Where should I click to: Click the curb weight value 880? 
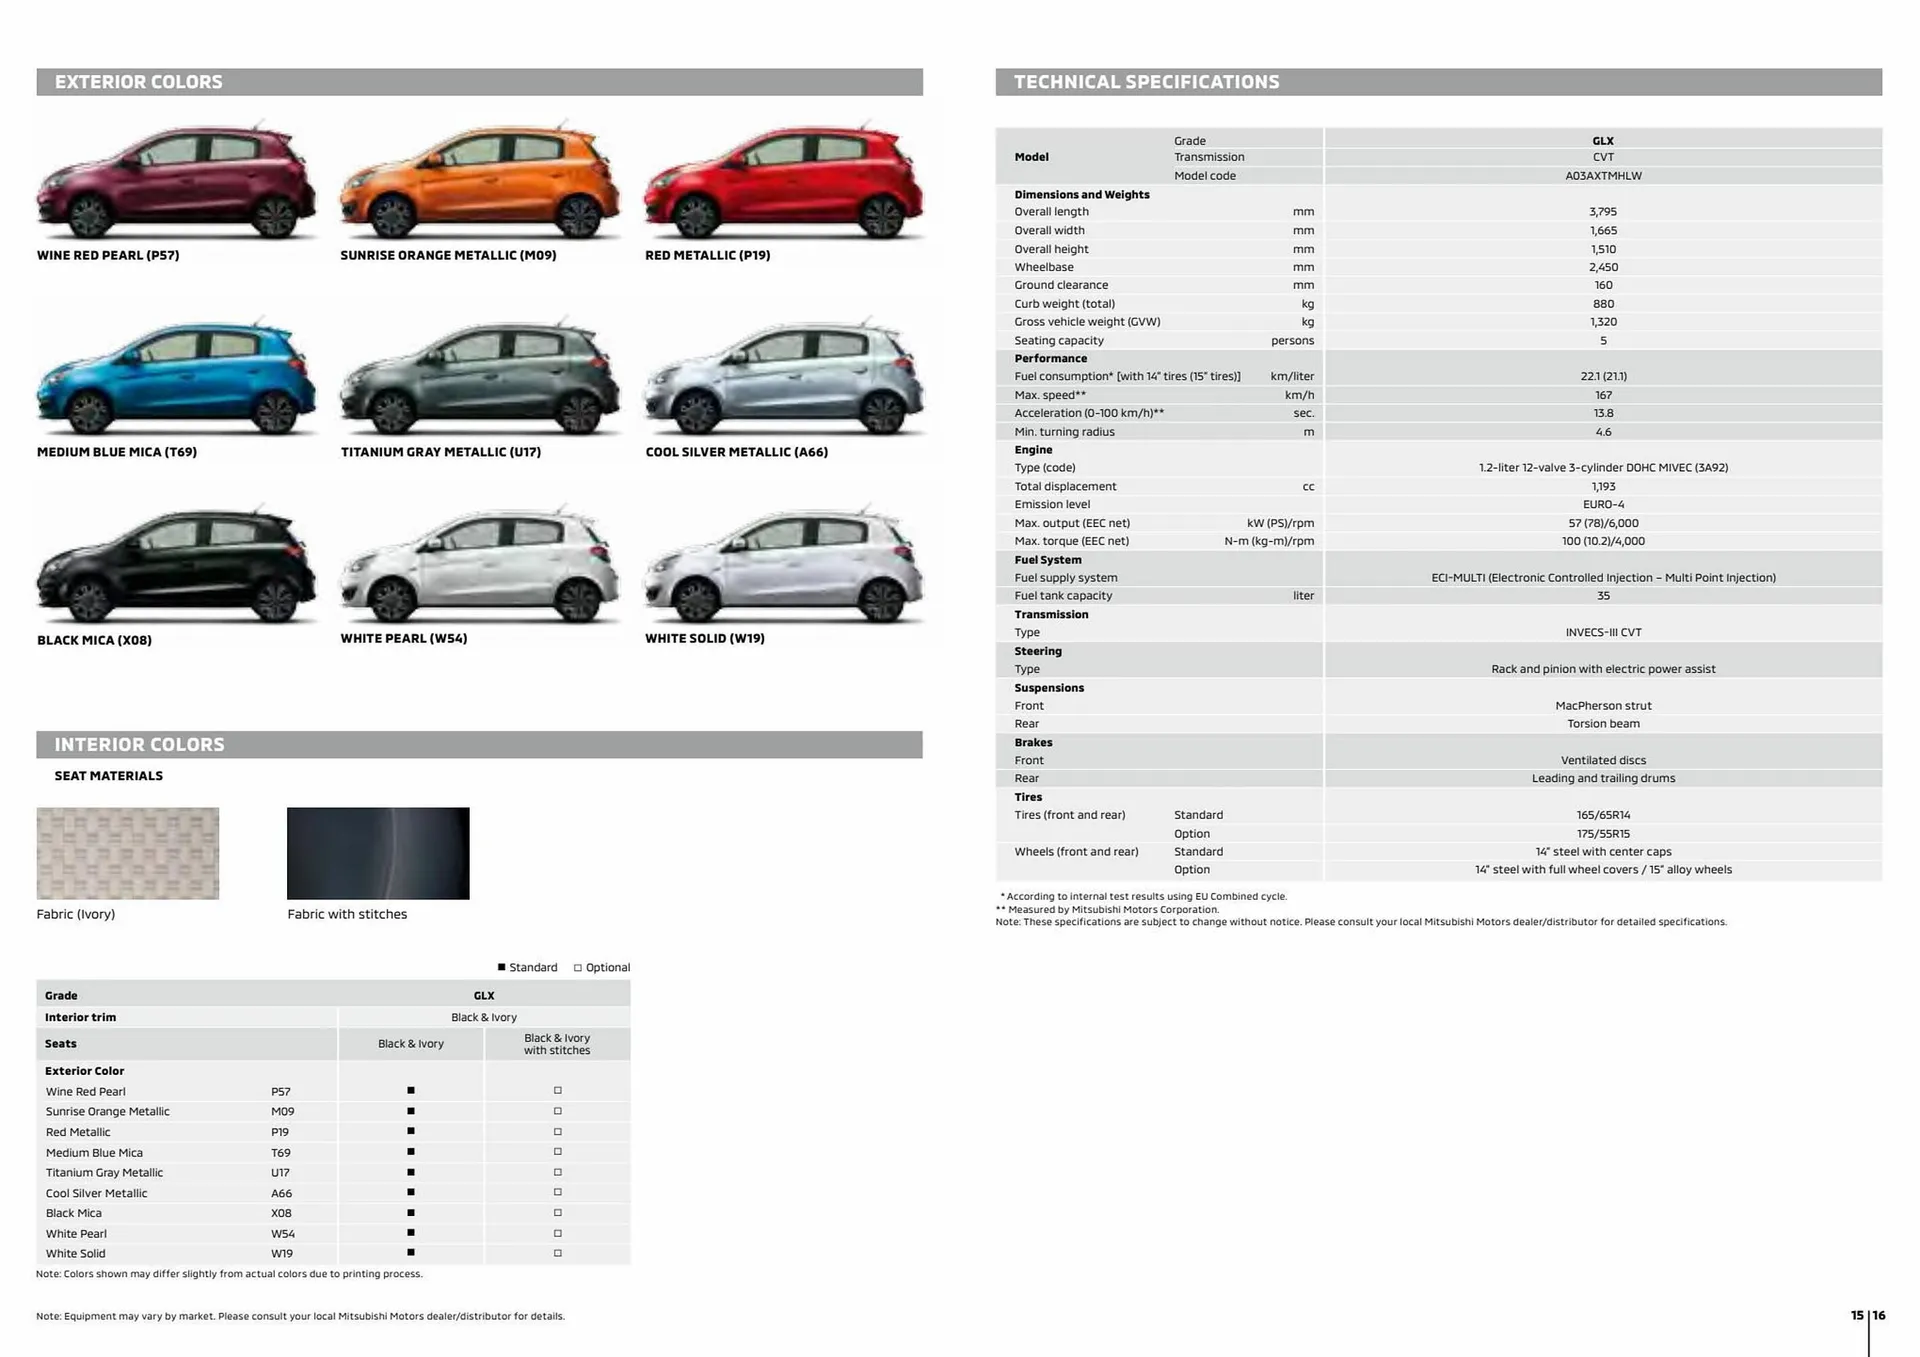click(1603, 304)
